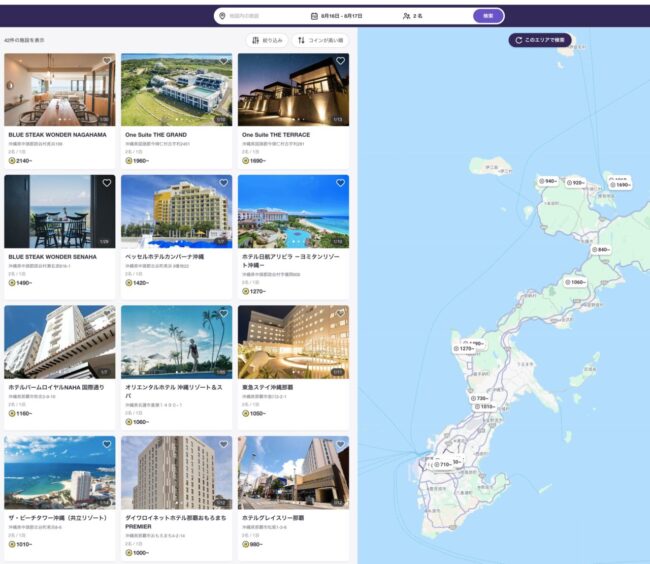Image resolution: width=650 pixels, height=564 pixels.
Task: Click coin icon beside 1690~ in hotel list
Action: pos(245,161)
